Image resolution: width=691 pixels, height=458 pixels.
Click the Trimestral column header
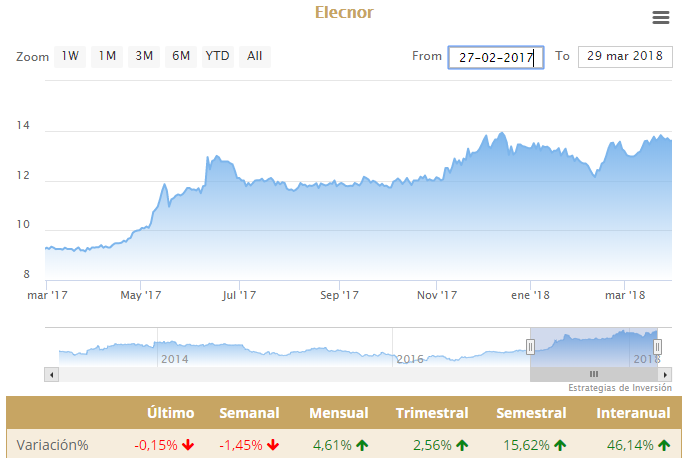click(432, 413)
